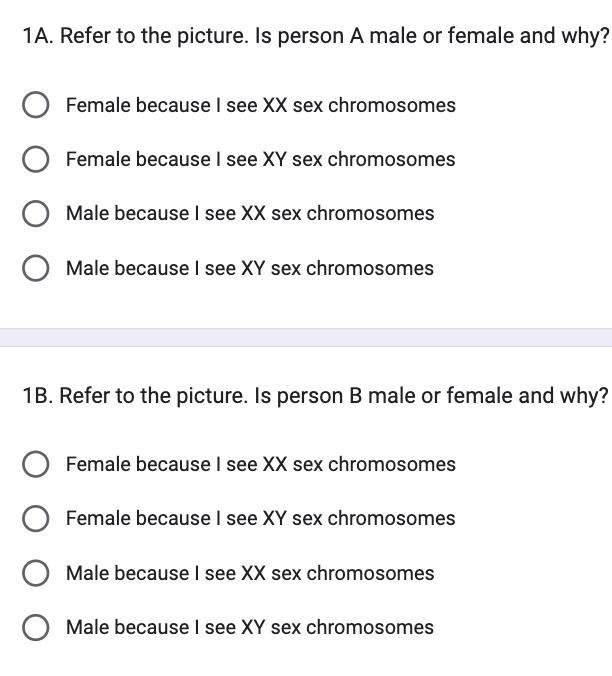The image size is (612, 676).
Task: Click 1B label text 'Female because I see XX'
Action: [260, 464]
